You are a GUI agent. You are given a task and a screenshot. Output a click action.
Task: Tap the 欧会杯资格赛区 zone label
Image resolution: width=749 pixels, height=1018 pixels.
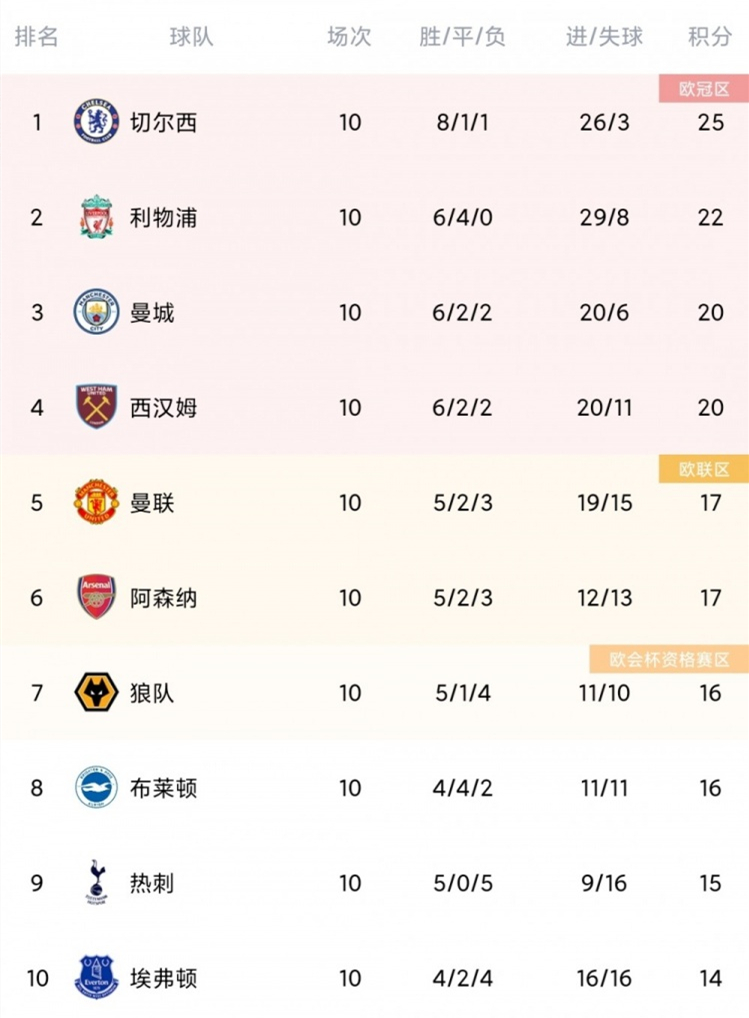(x=669, y=660)
